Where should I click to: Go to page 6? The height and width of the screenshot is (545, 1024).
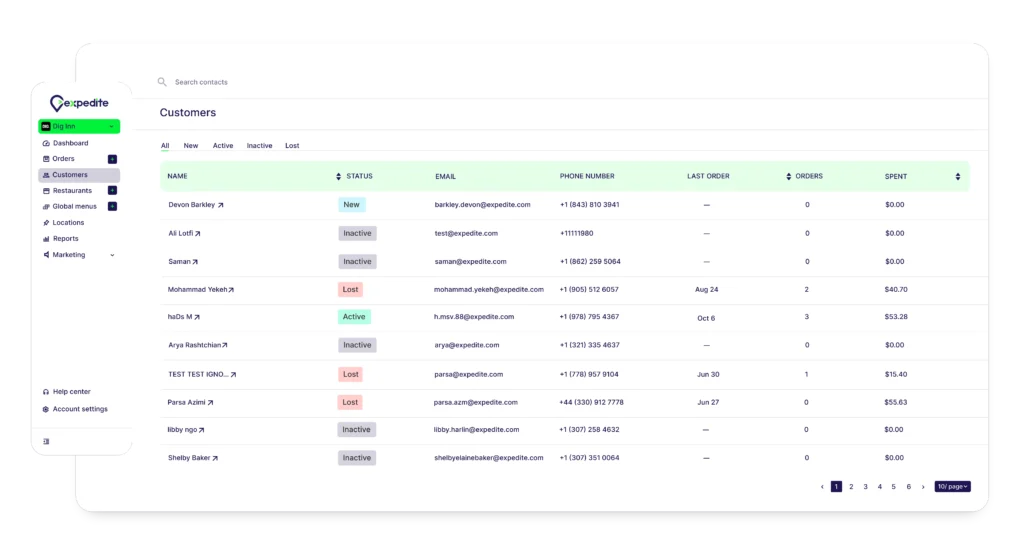(x=908, y=487)
